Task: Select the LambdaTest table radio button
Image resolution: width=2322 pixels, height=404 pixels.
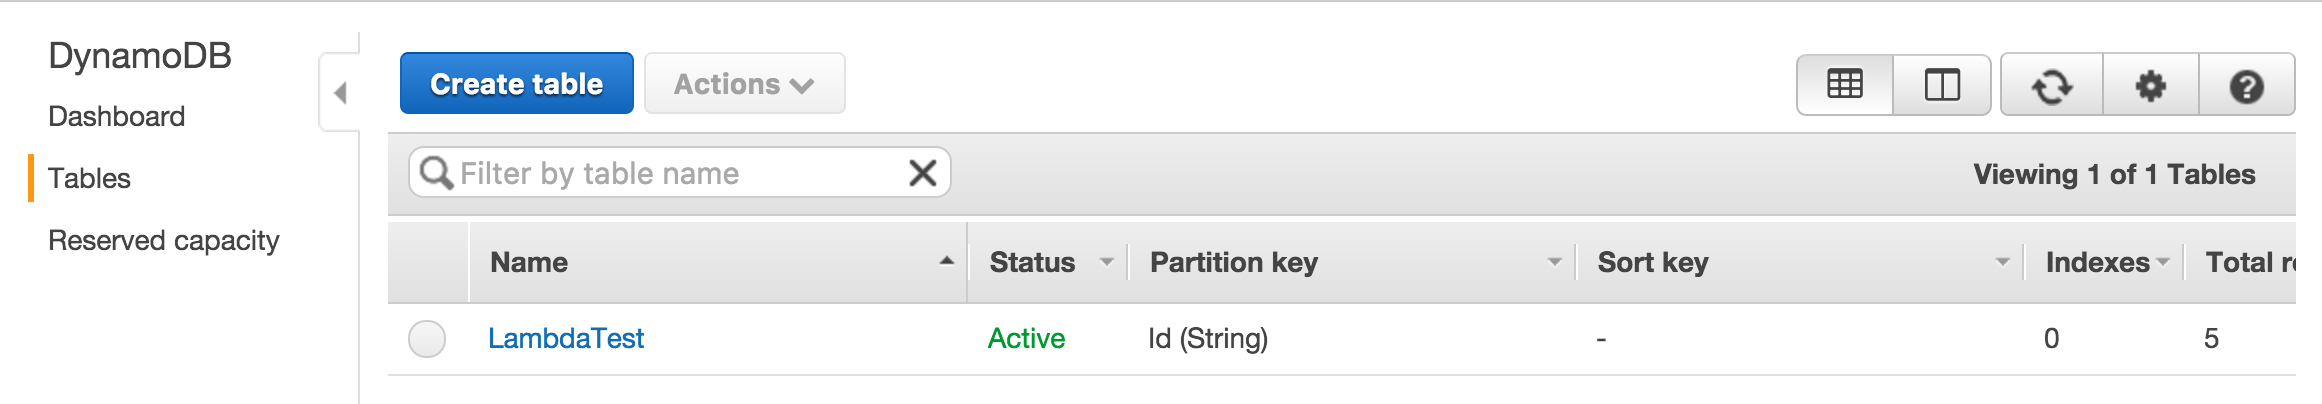Action: (x=427, y=339)
